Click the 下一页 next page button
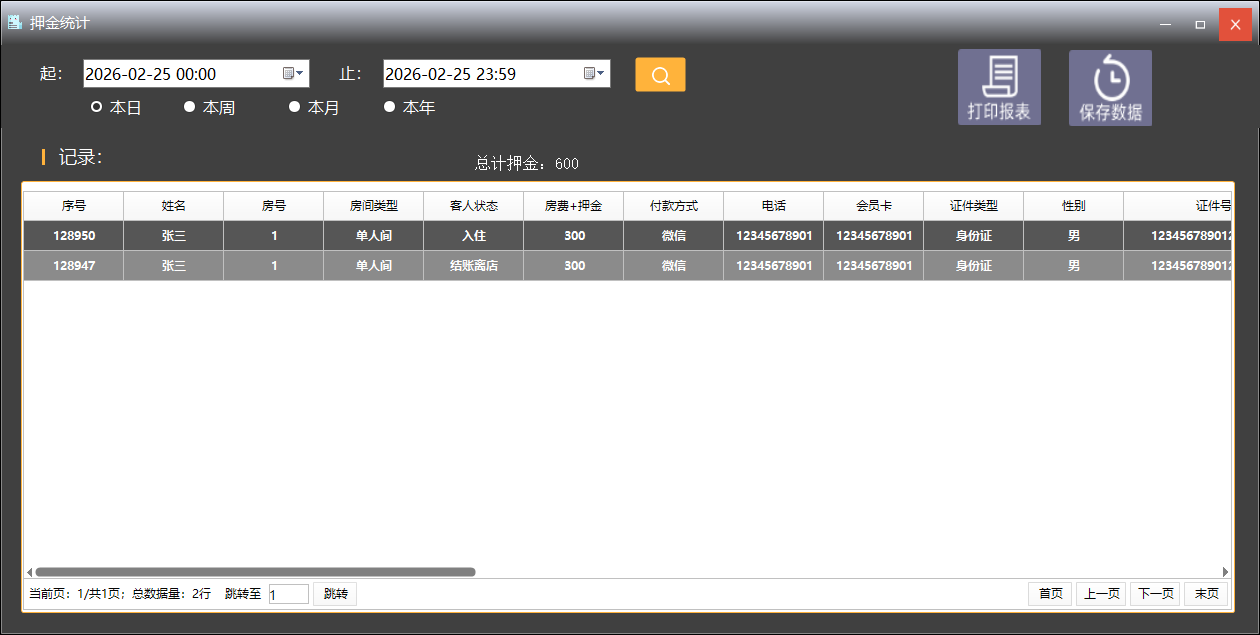The image size is (1260, 635). [x=1154, y=593]
